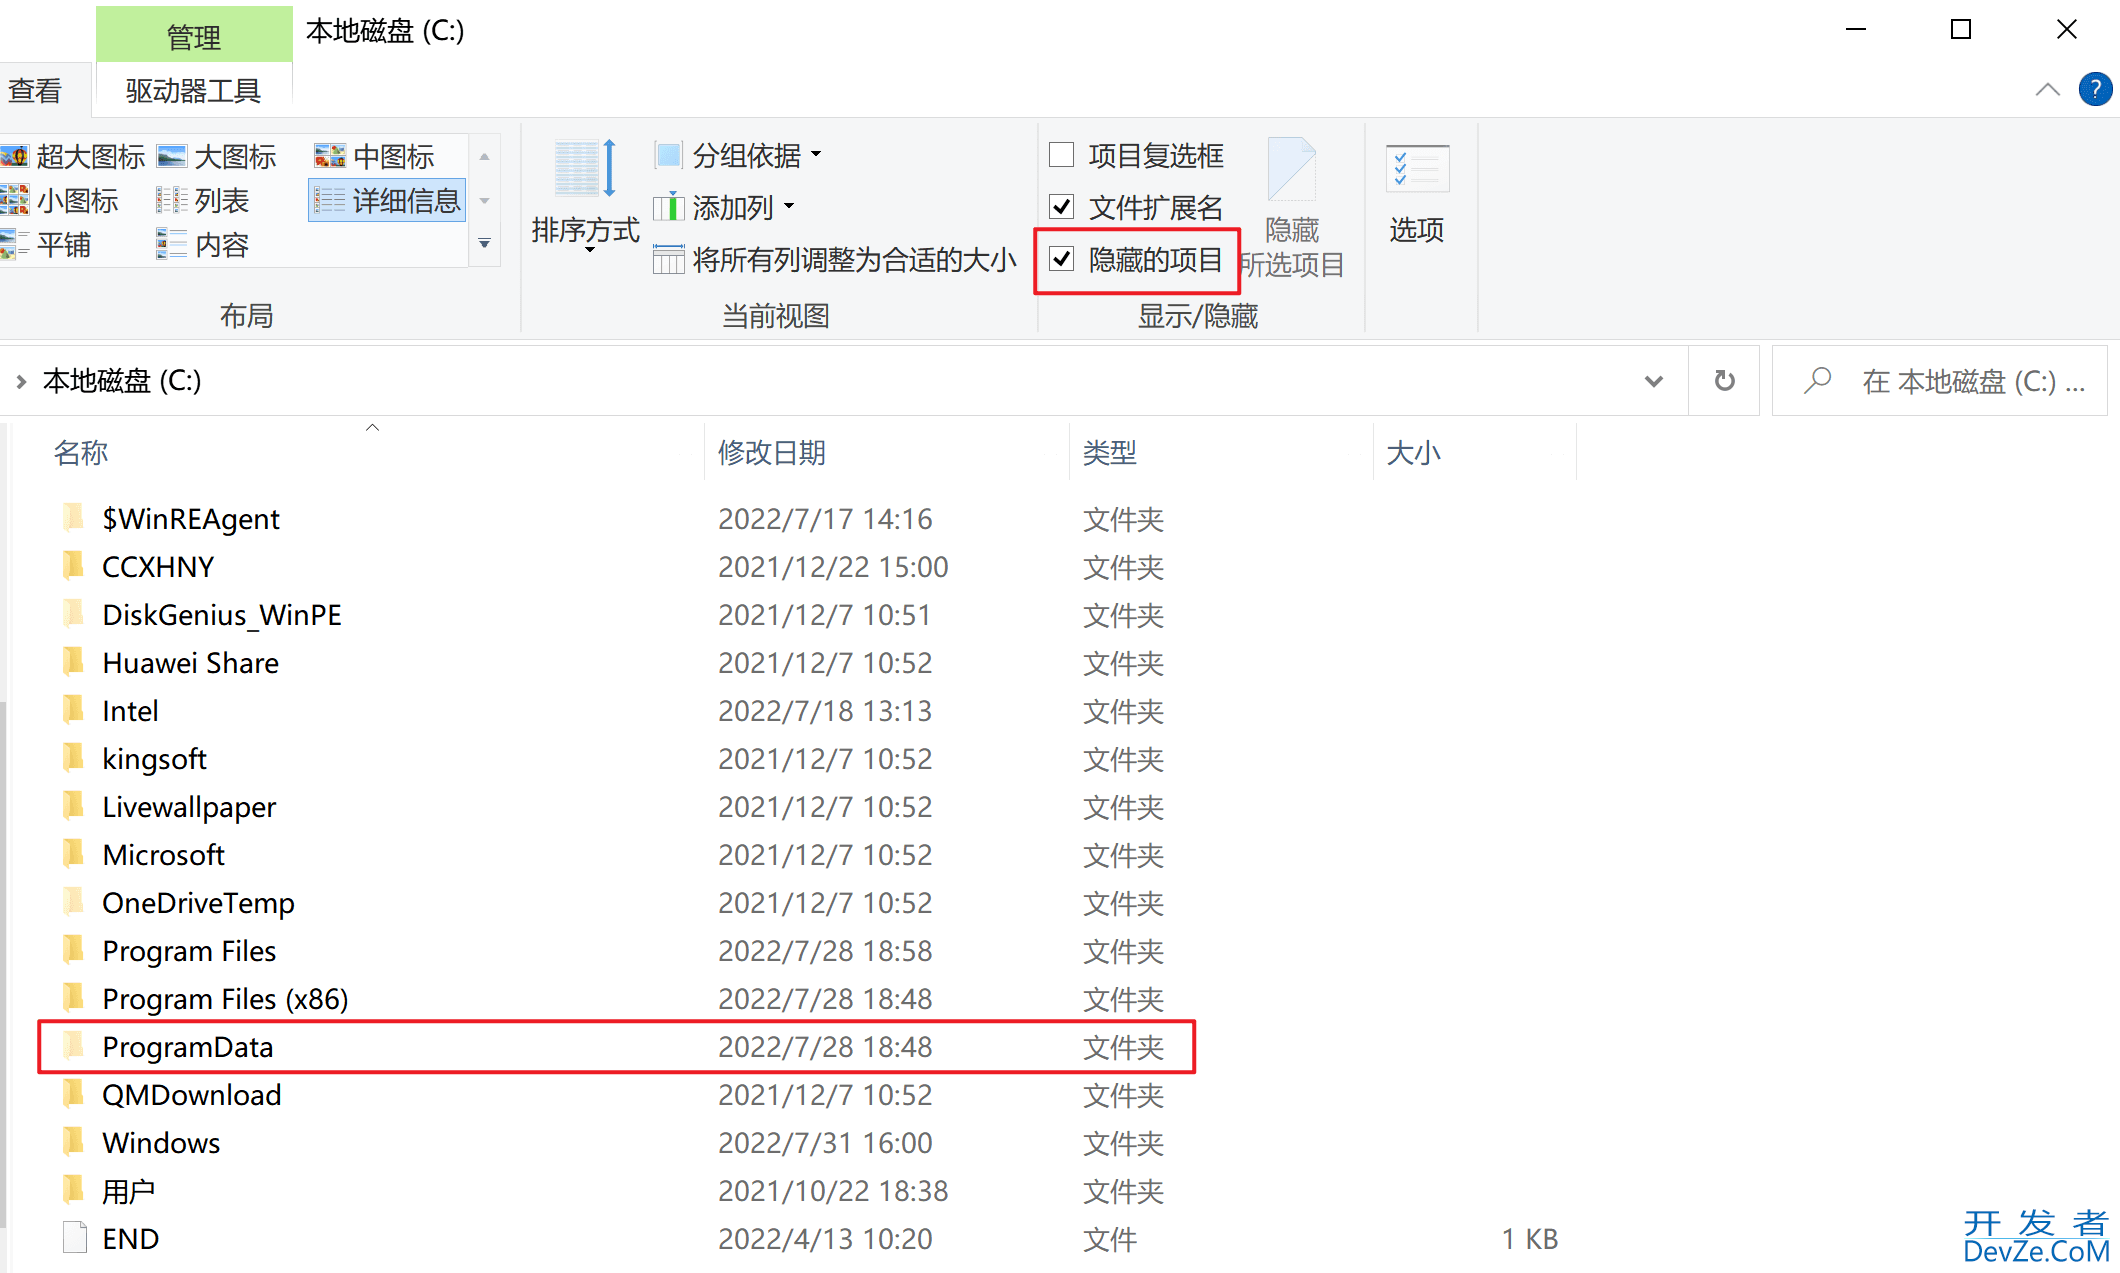Open the 查看 ribbon tab

click(36, 91)
